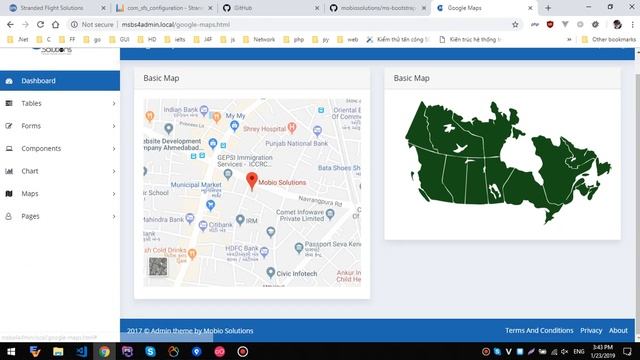Screen dimensions: 640x360
Task: Open the Privacy footer link
Action: (x=591, y=331)
